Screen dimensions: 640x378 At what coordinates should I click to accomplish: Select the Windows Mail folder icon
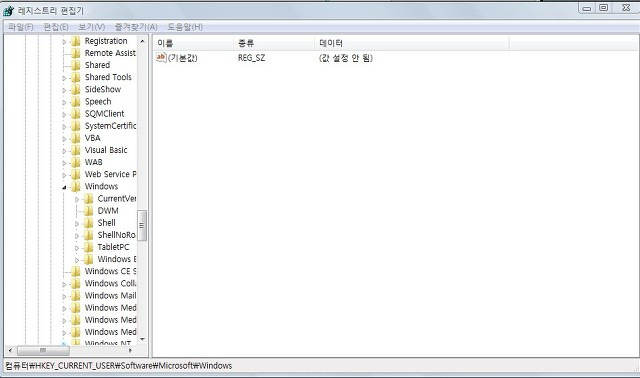click(76, 296)
